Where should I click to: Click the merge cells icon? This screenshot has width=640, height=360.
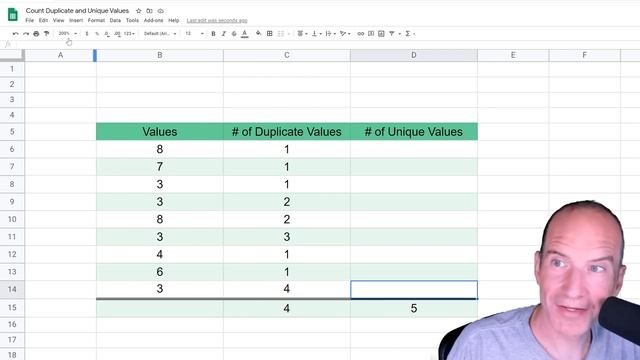280,33
